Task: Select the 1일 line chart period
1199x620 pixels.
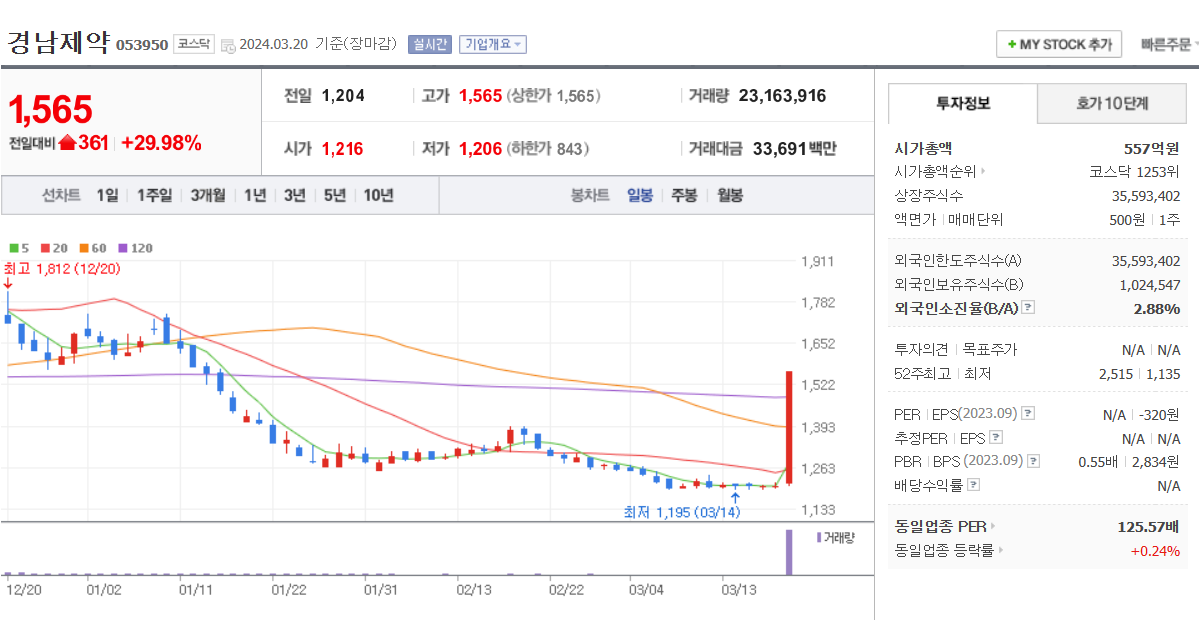Action: pyautogui.click(x=107, y=196)
